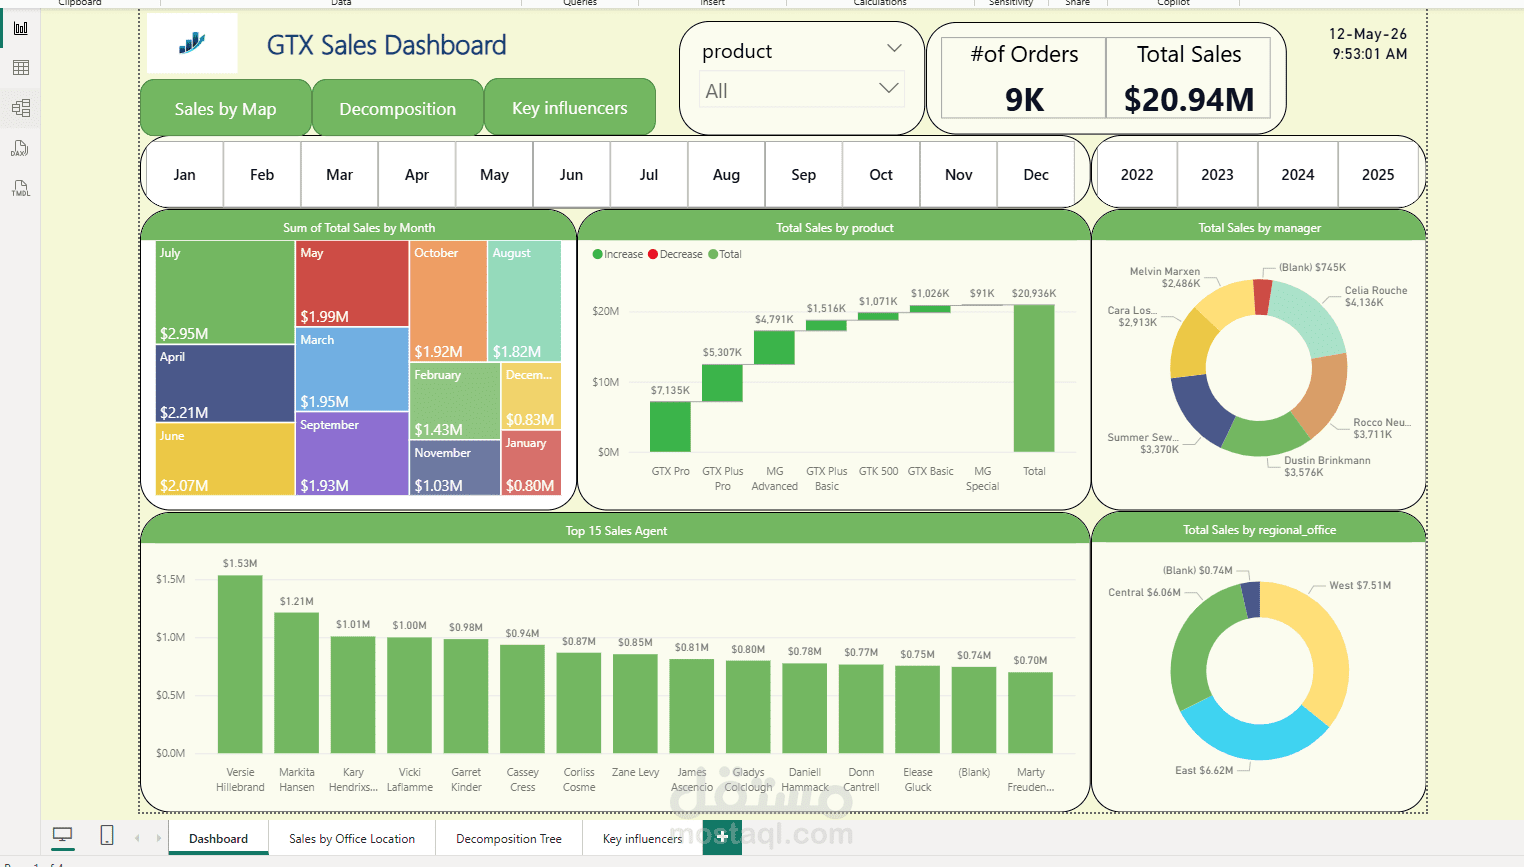Screen dimensions: 1524x867
Task: Select September purple treemap tile
Action: (352, 454)
